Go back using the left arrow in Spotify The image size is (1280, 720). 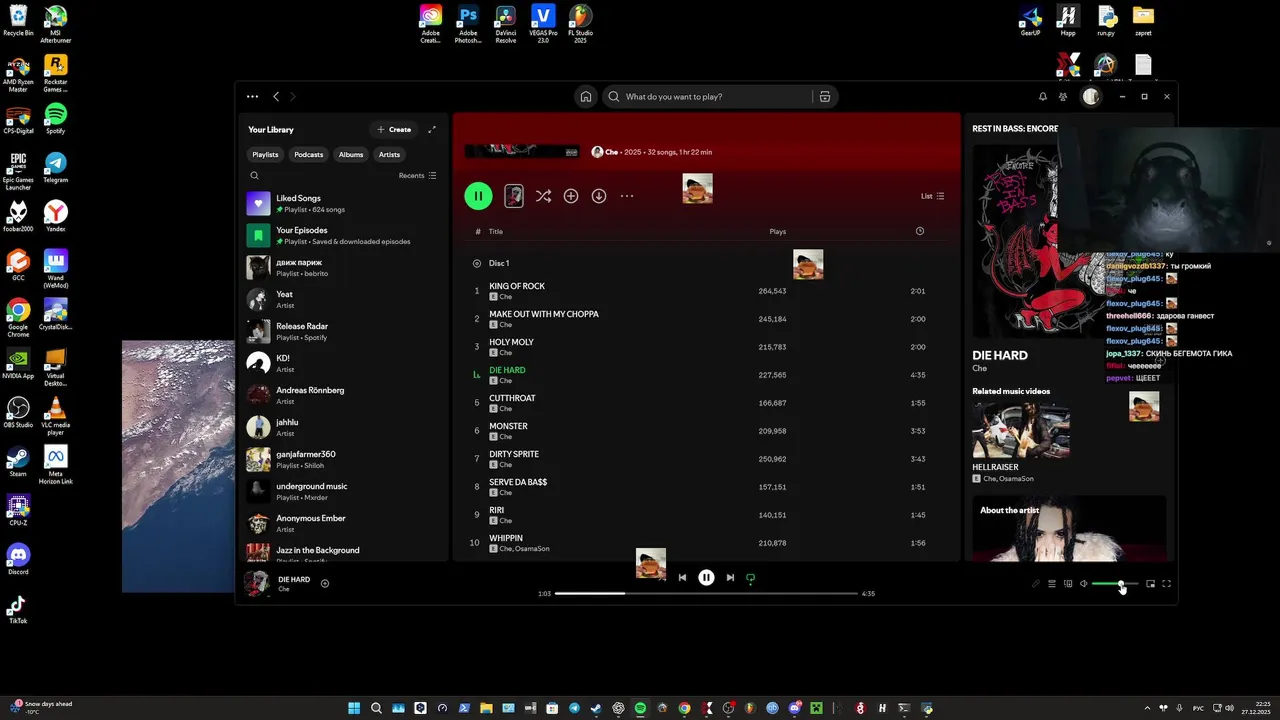coord(276,97)
